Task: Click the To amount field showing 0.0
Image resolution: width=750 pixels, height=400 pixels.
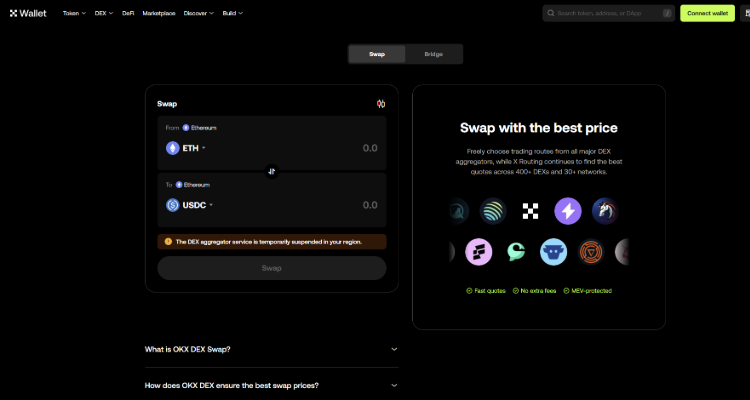Action: click(x=370, y=205)
